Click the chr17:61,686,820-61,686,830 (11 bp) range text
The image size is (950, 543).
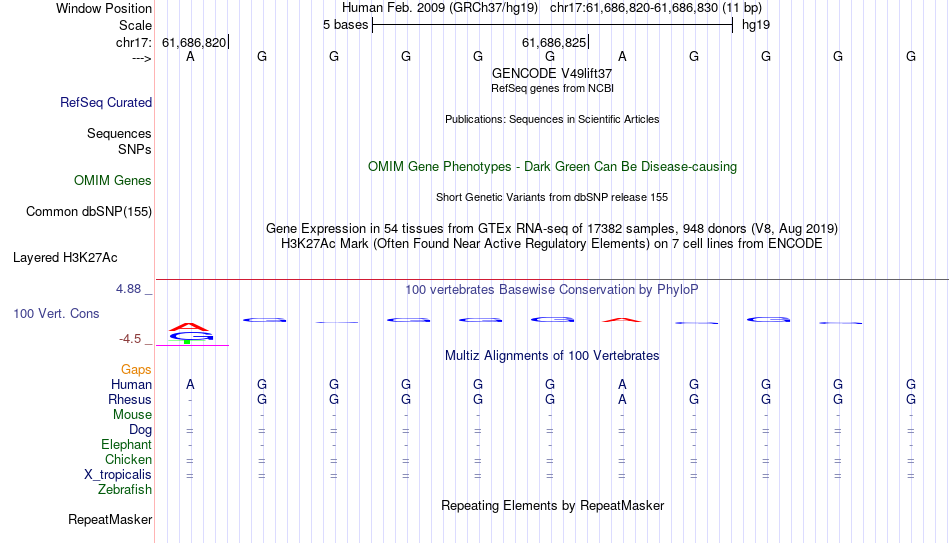656,8
